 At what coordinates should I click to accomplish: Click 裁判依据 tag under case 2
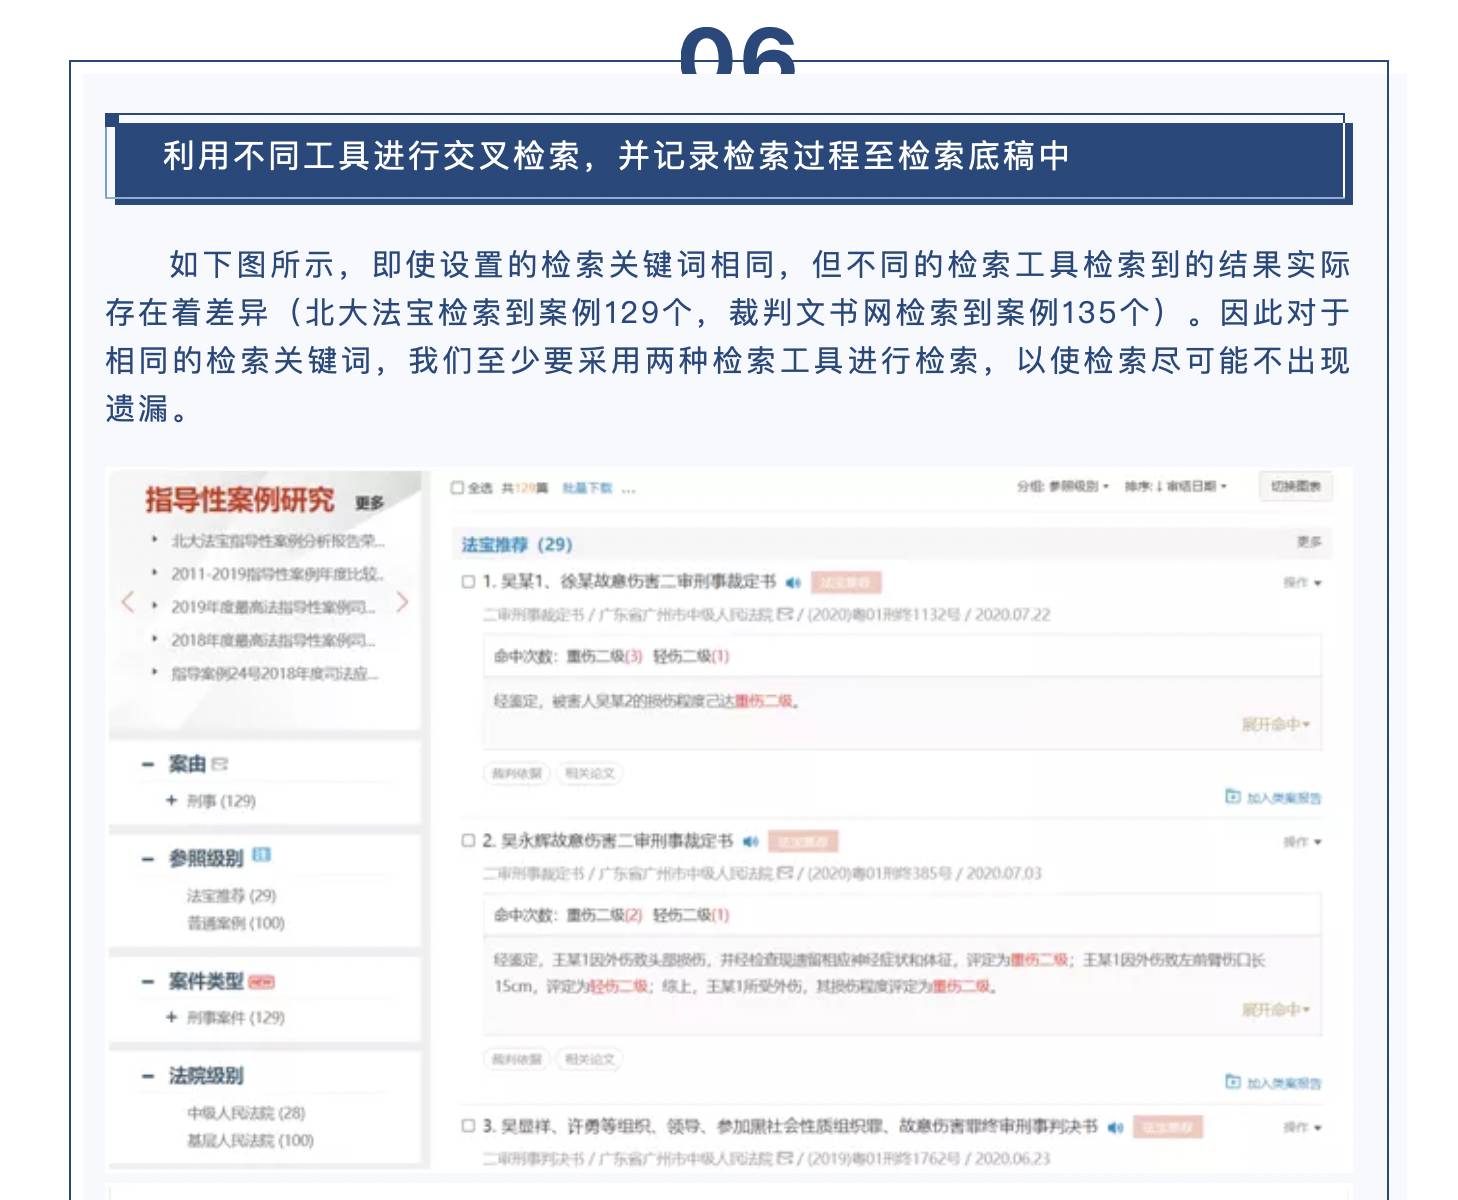pos(517,1059)
